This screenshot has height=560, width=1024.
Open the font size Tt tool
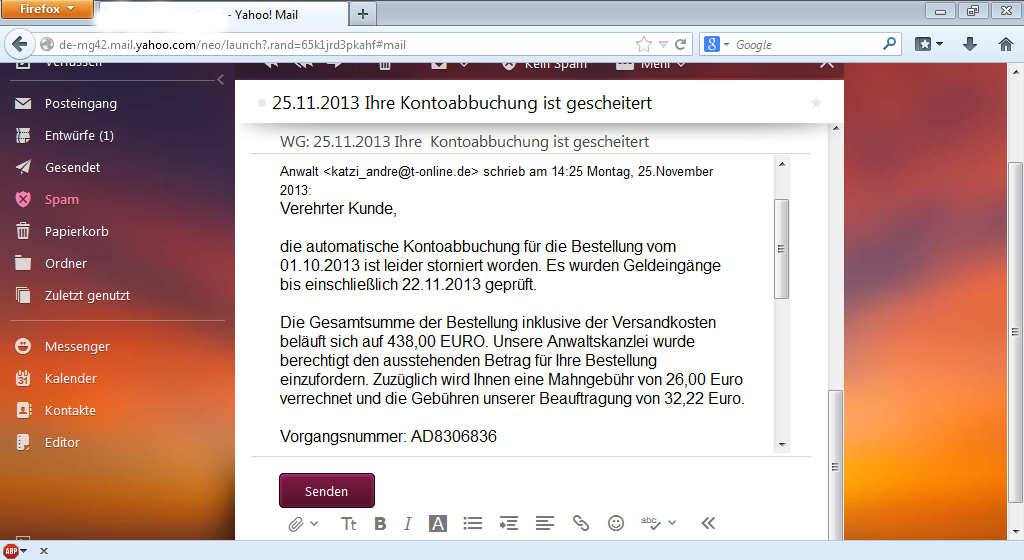point(349,523)
